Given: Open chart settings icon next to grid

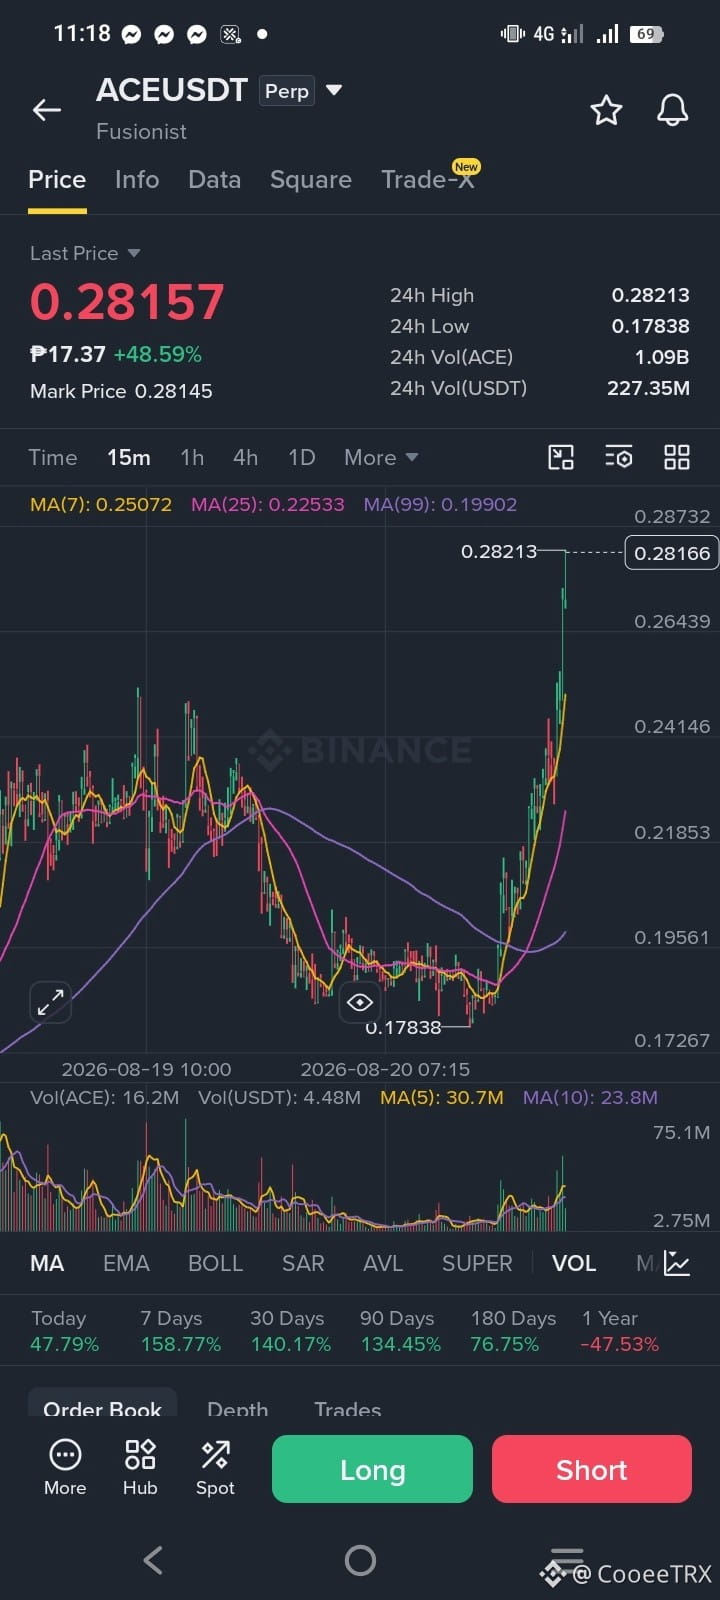Looking at the screenshot, I should tap(619, 457).
